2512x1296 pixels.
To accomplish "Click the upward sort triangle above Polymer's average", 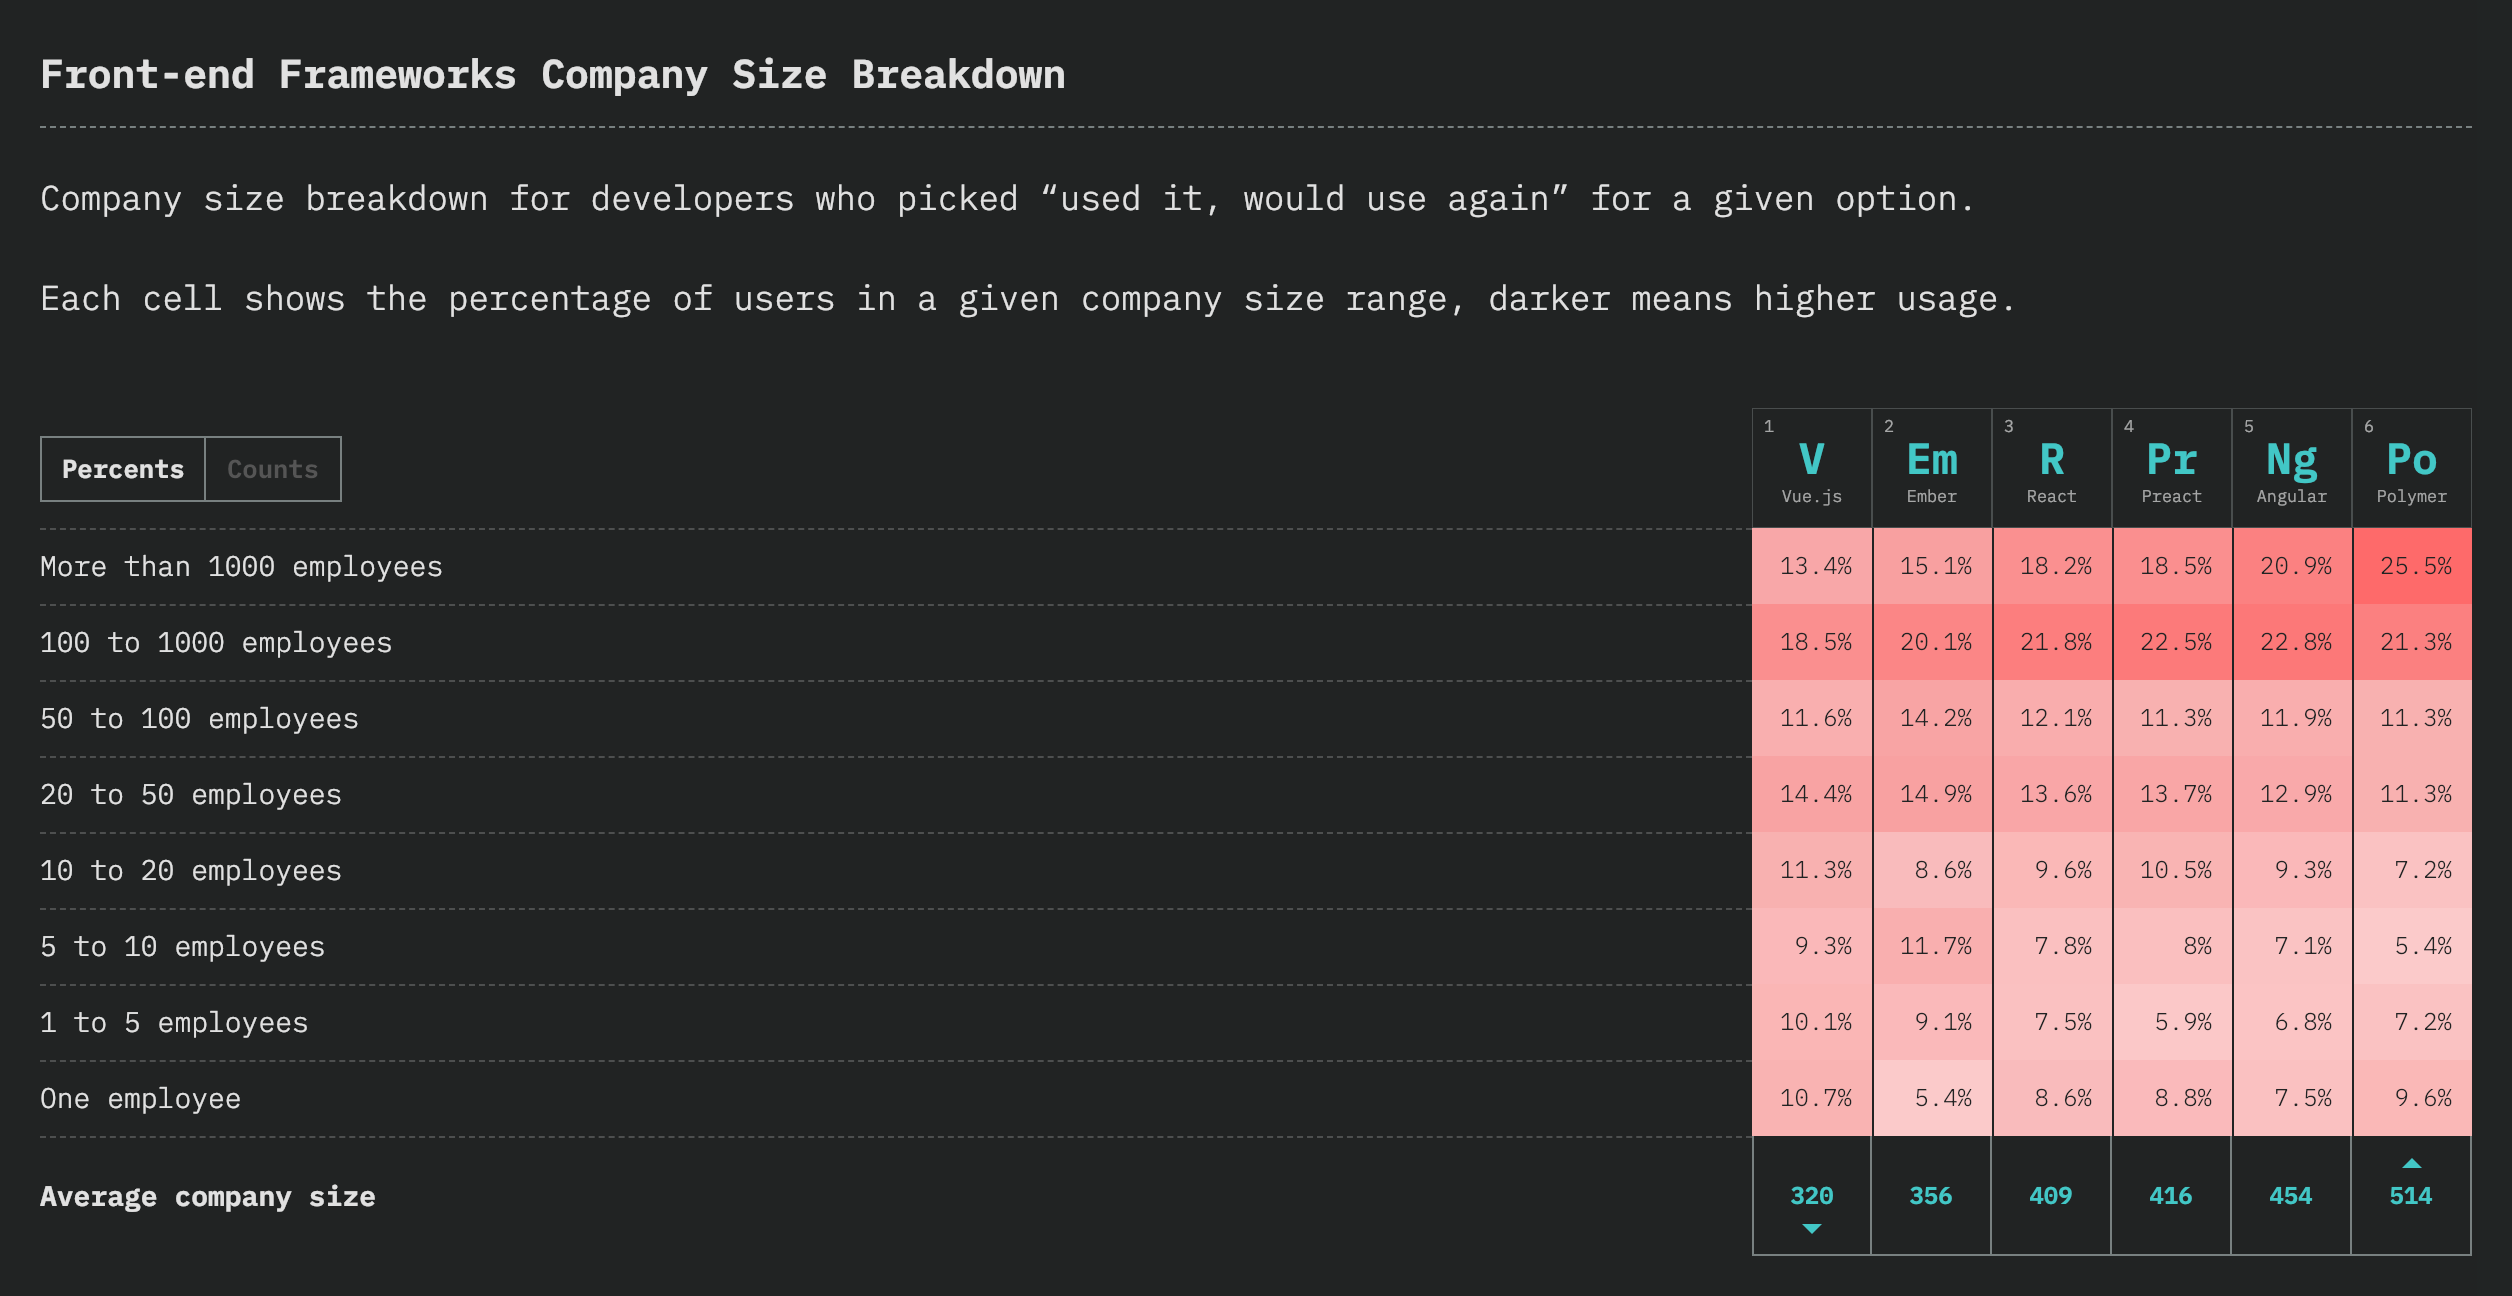I will pyautogui.click(x=2413, y=1162).
